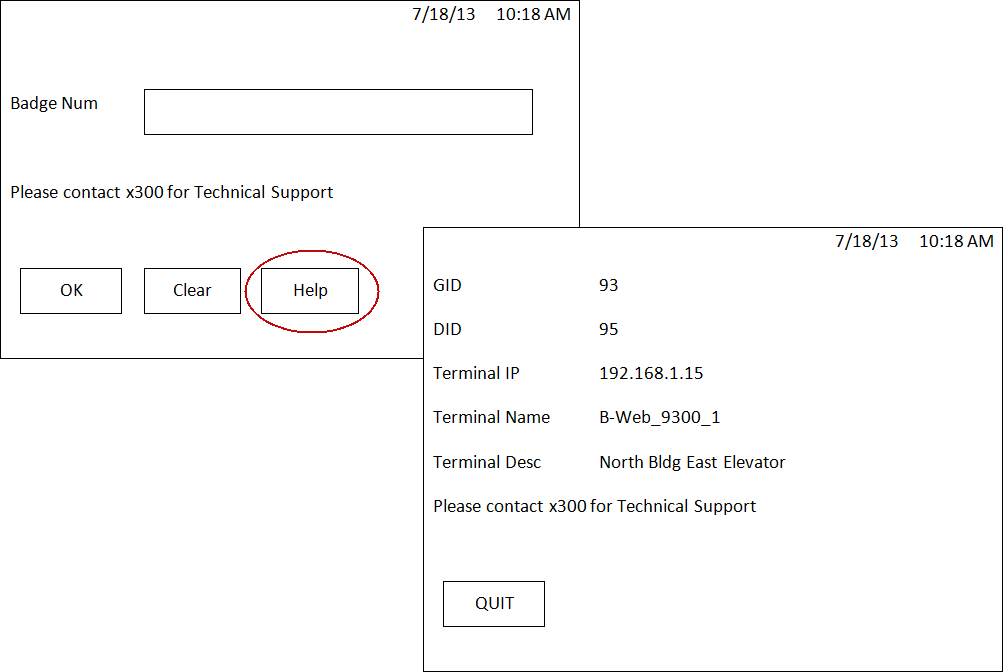Click the Badge Num input field
This screenshot has width=1003, height=672.
338,112
